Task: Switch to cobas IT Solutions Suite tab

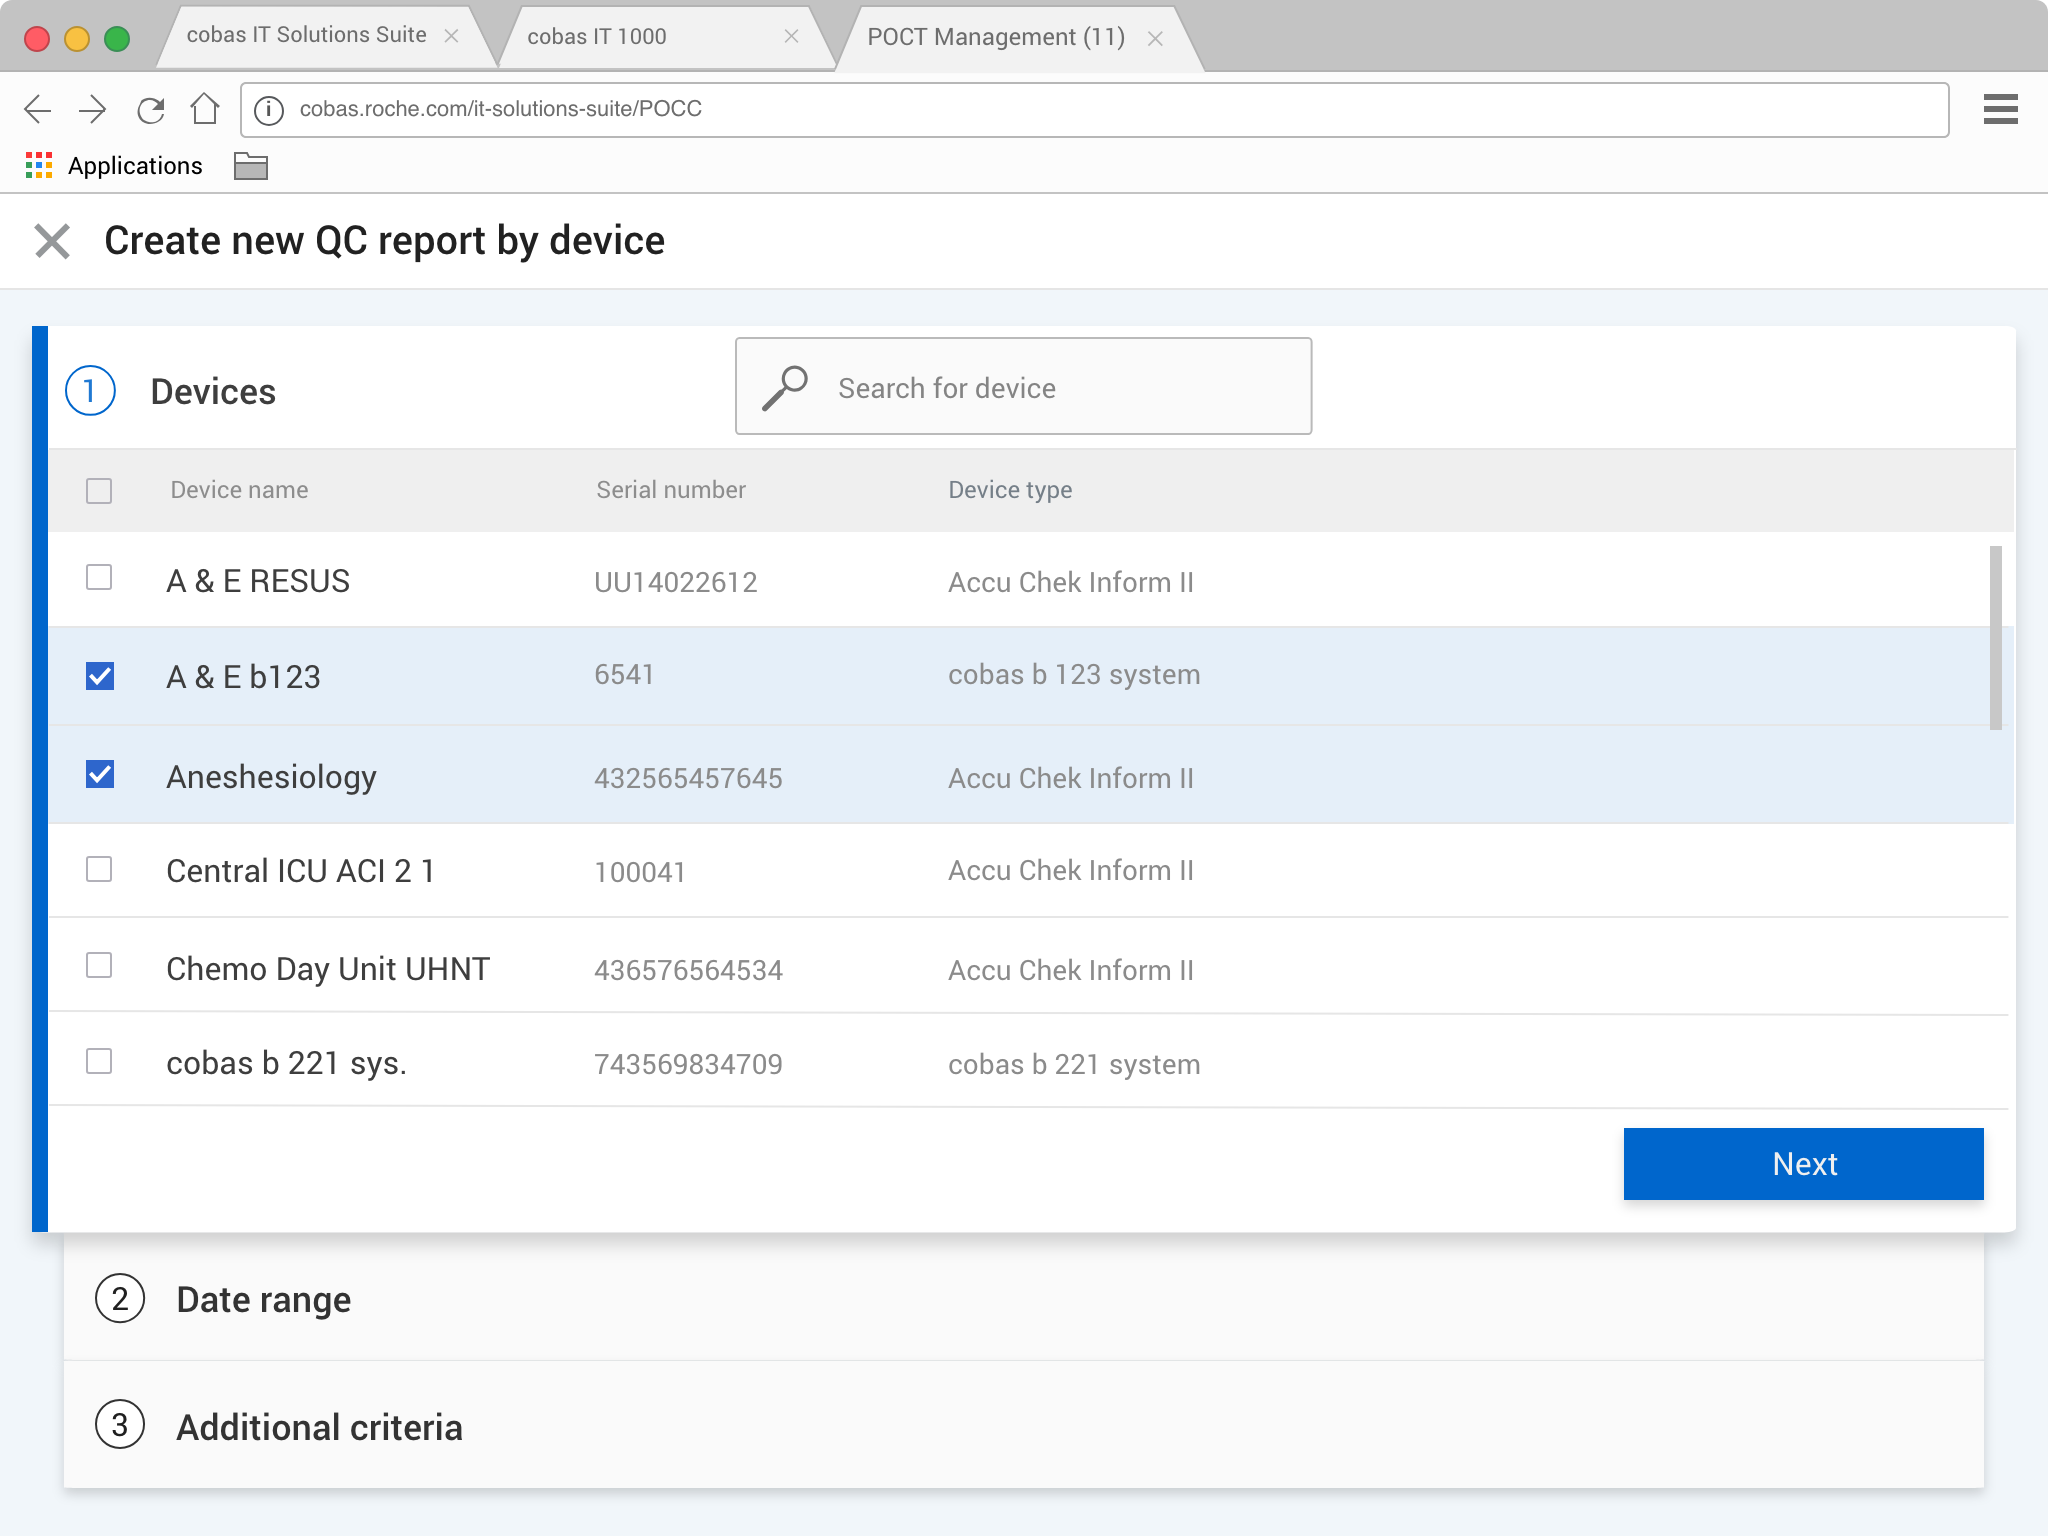Action: [x=306, y=35]
